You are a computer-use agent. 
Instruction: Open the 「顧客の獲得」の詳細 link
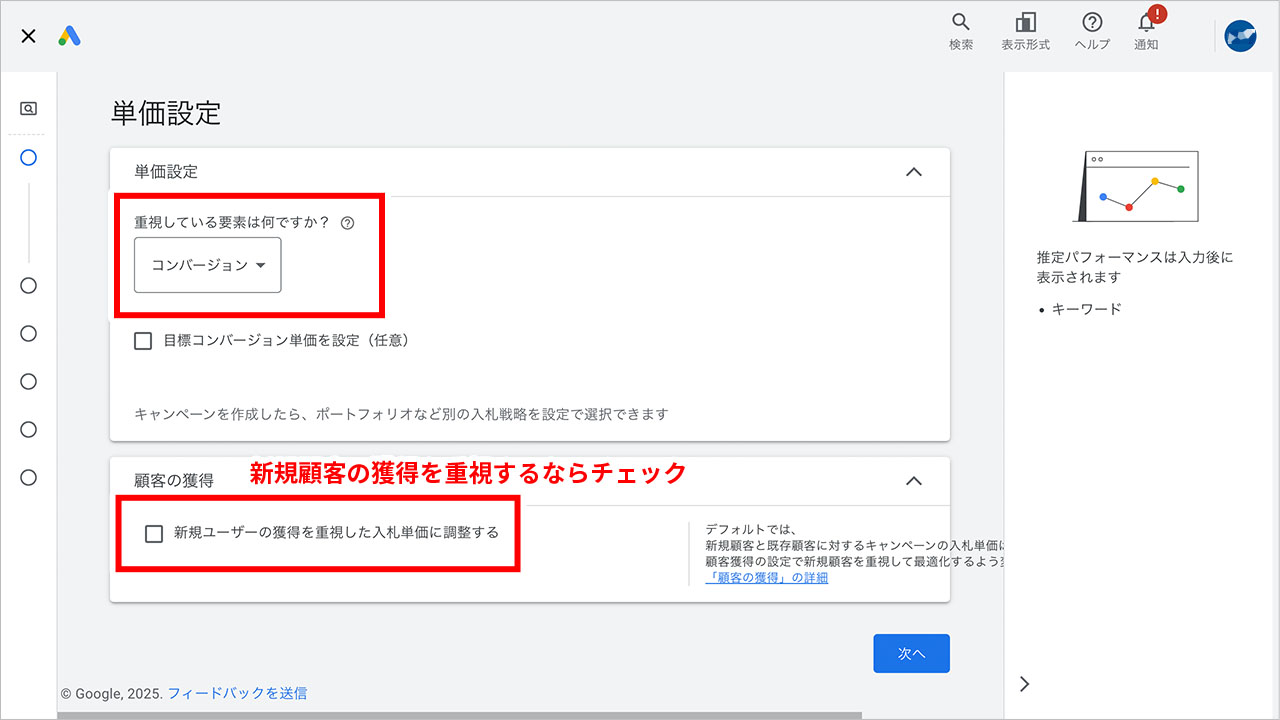pos(765,576)
